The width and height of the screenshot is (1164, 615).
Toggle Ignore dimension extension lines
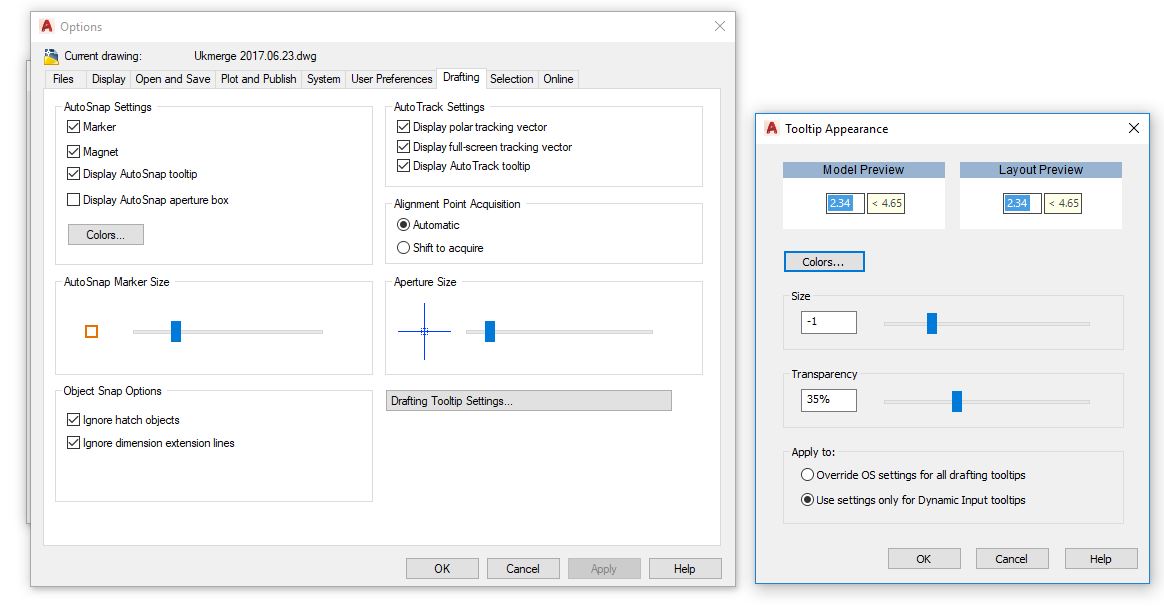click(73, 443)
